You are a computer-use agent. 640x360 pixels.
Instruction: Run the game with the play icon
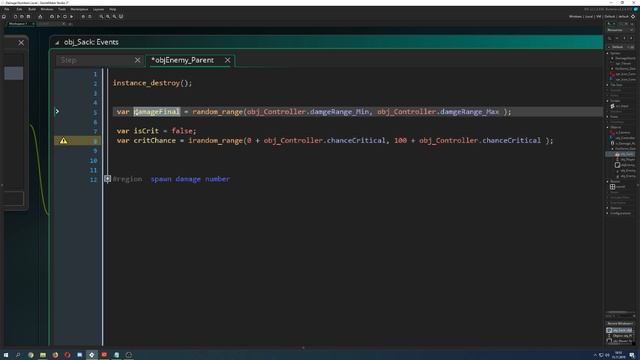tap(58, 17)
